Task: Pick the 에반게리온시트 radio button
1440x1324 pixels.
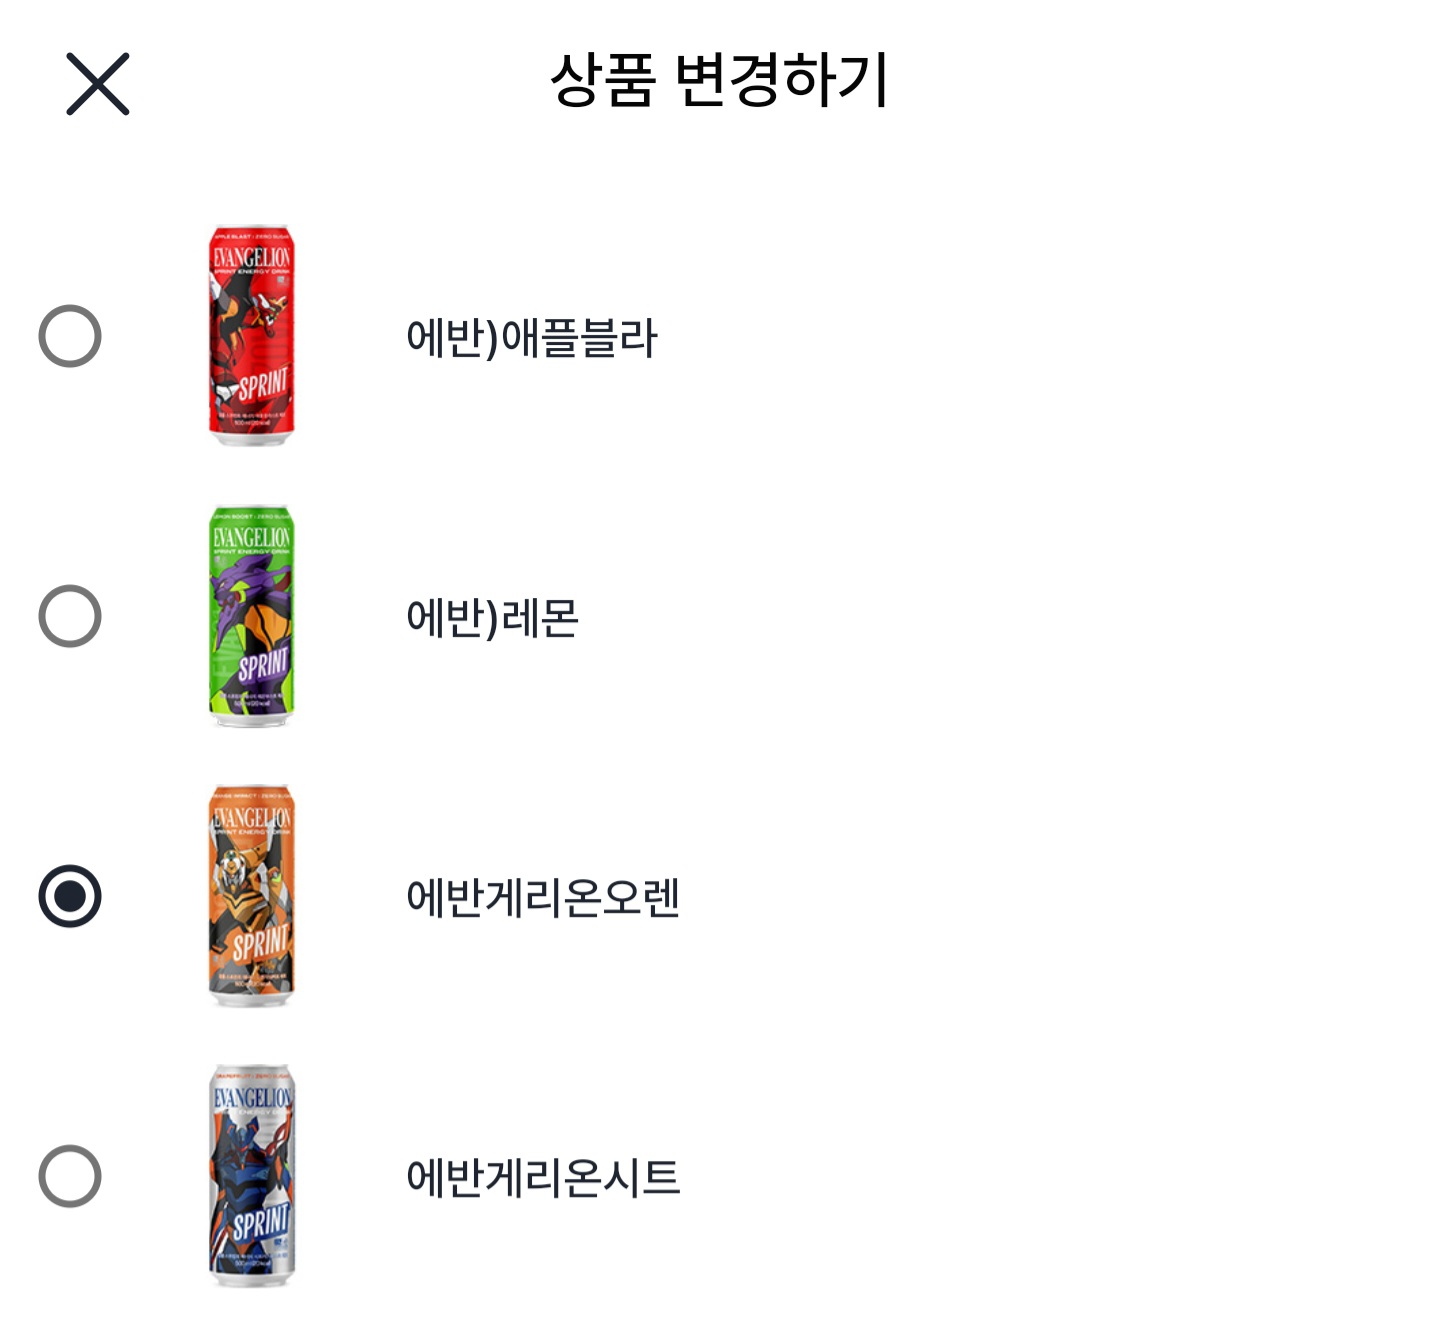Action: click(70, 1176)
